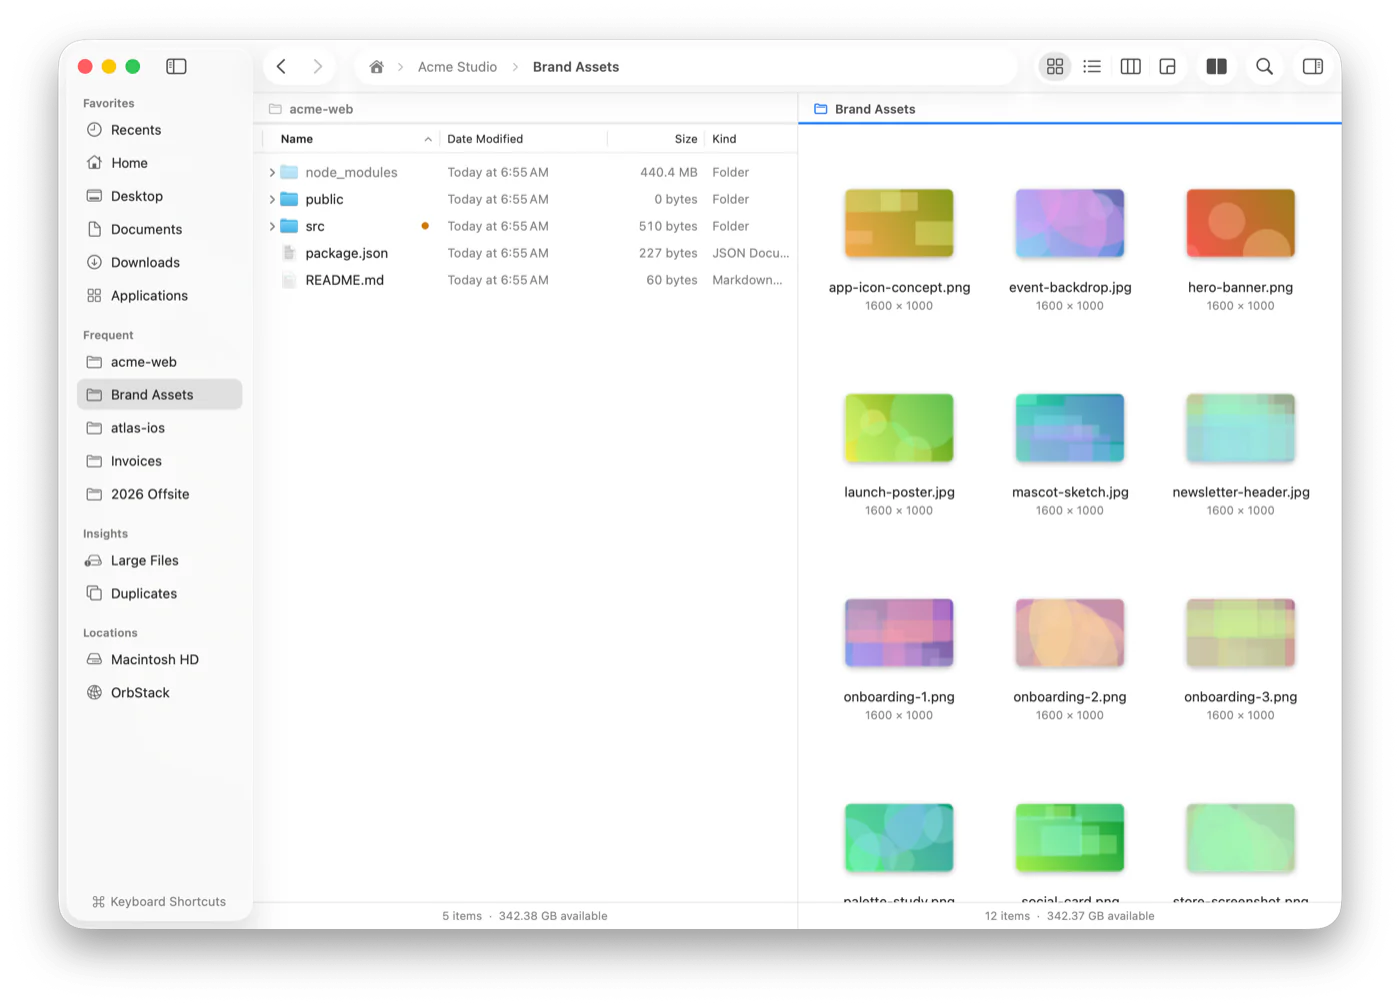
Task: Go back with the left arrow
Action: [281, 66]
